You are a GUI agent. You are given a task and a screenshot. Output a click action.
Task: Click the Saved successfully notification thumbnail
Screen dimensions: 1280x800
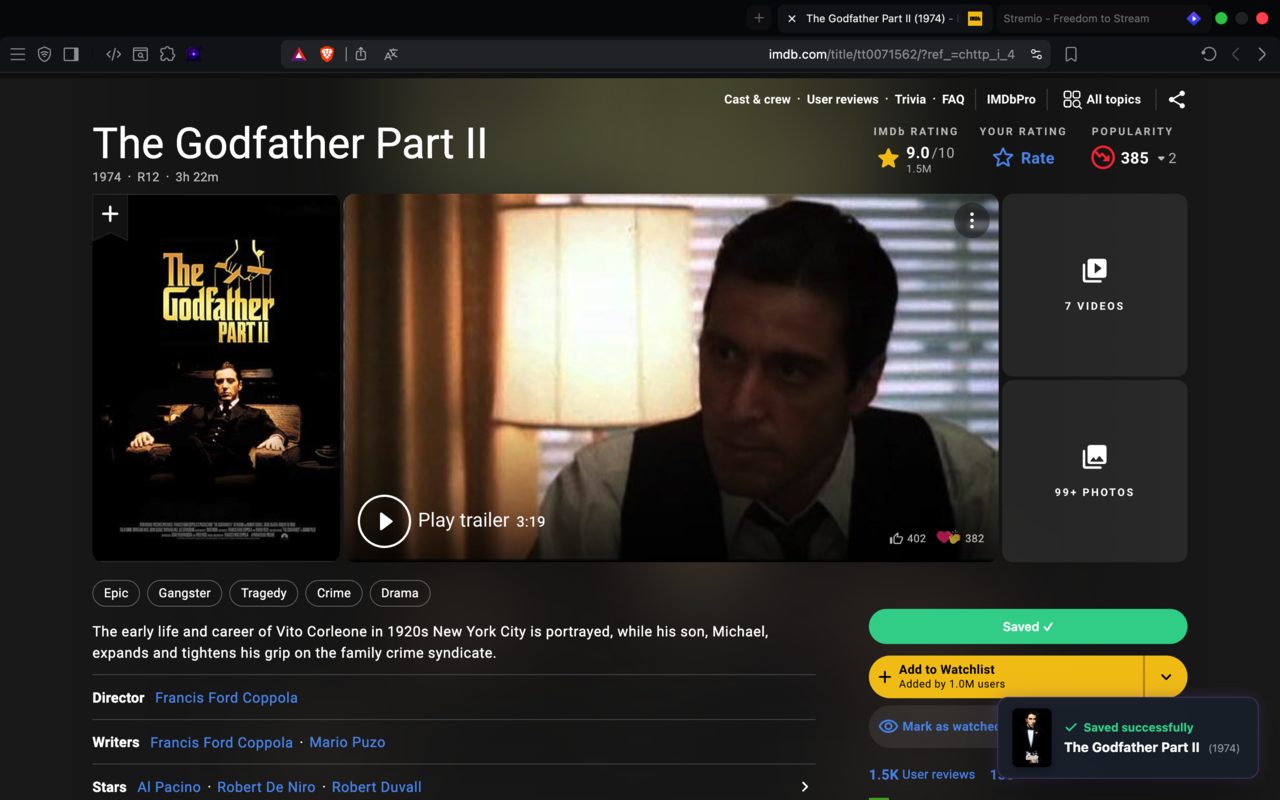(1032, 737)
